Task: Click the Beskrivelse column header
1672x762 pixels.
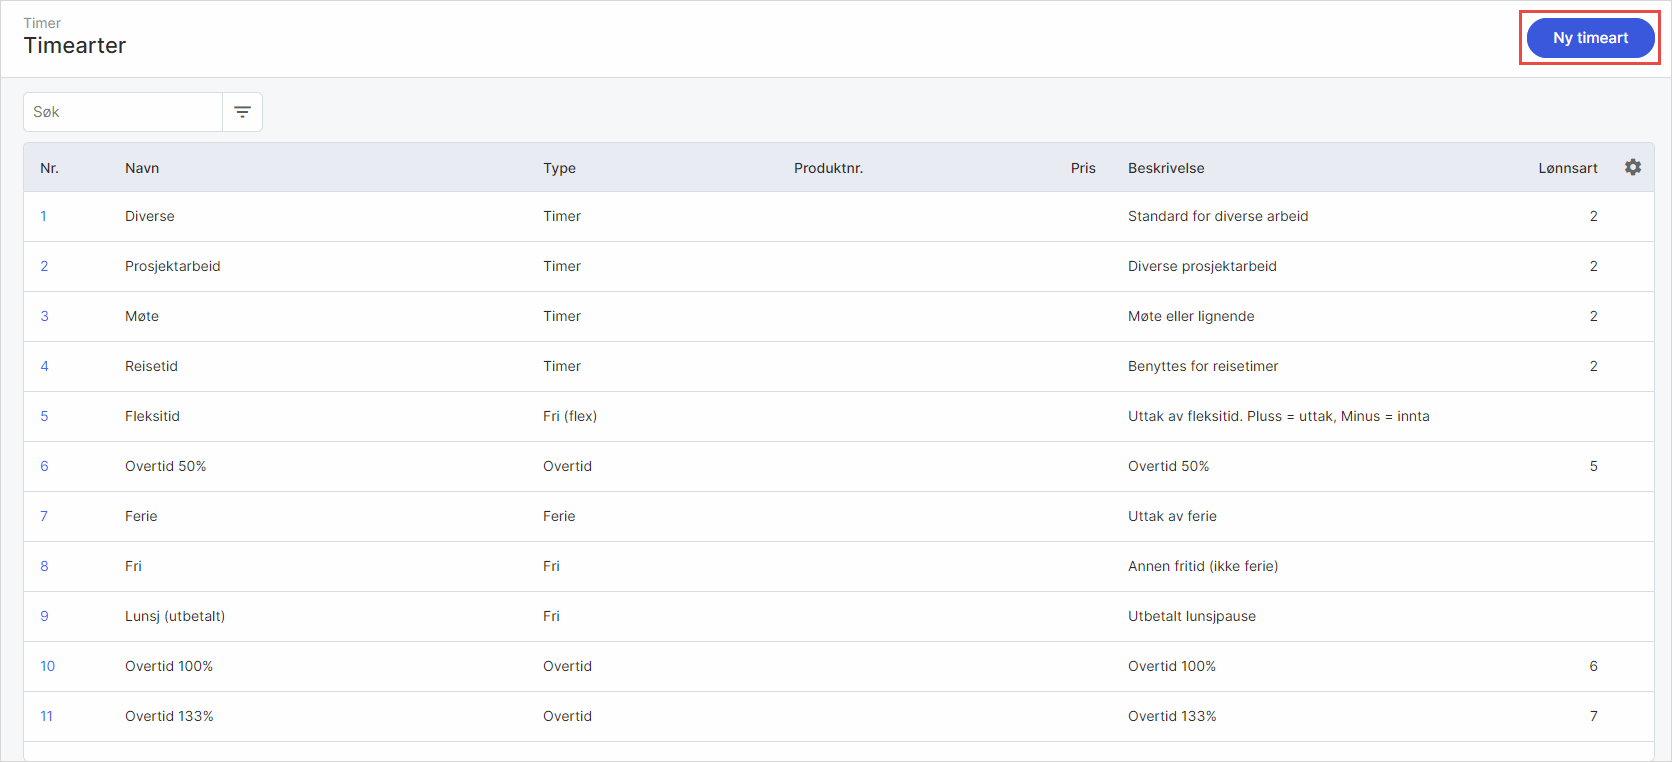Action: coord(1166,168)
